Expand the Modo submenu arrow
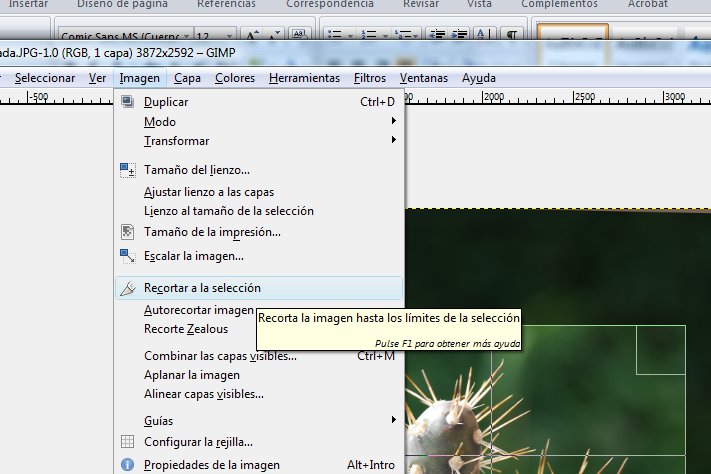Viewport: 711px width, 474px height. (394, 121)
